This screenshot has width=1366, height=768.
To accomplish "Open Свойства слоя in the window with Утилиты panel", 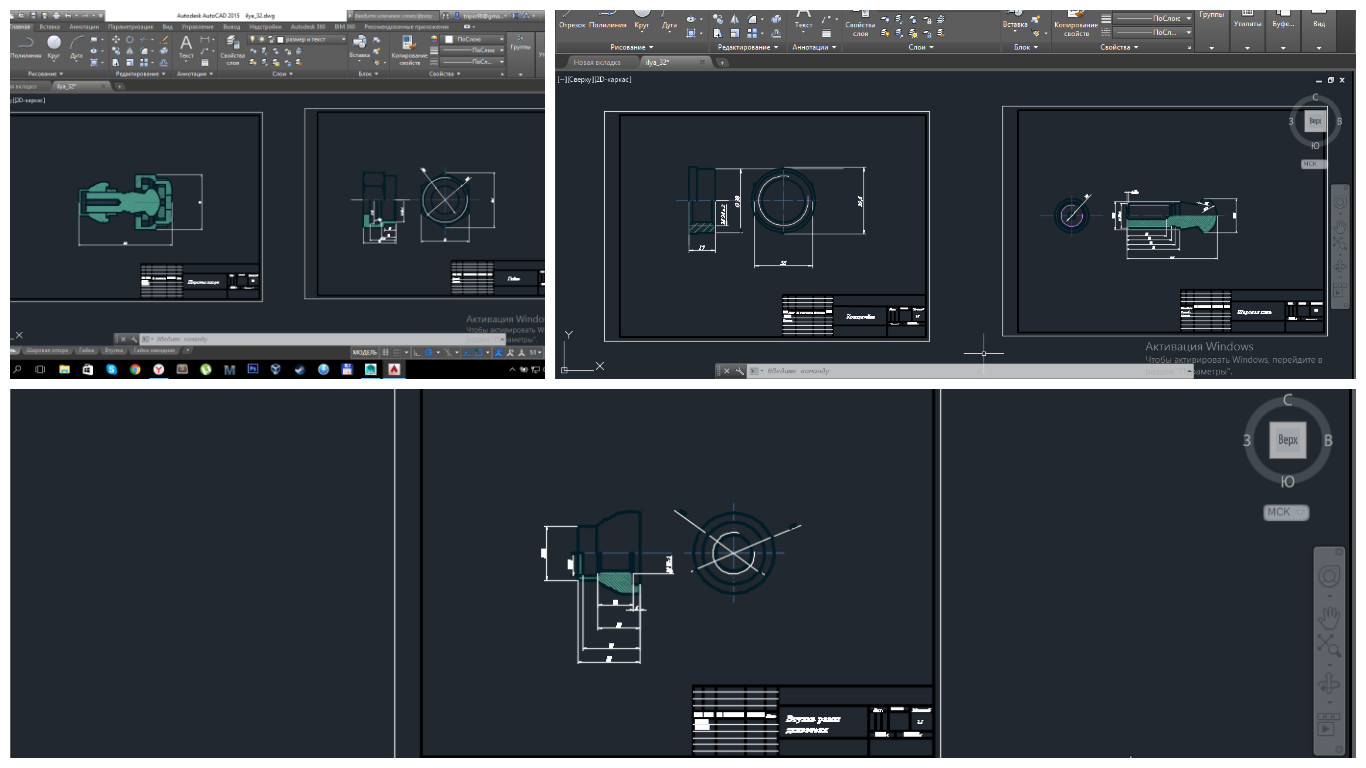I will (x=860, y=22).
